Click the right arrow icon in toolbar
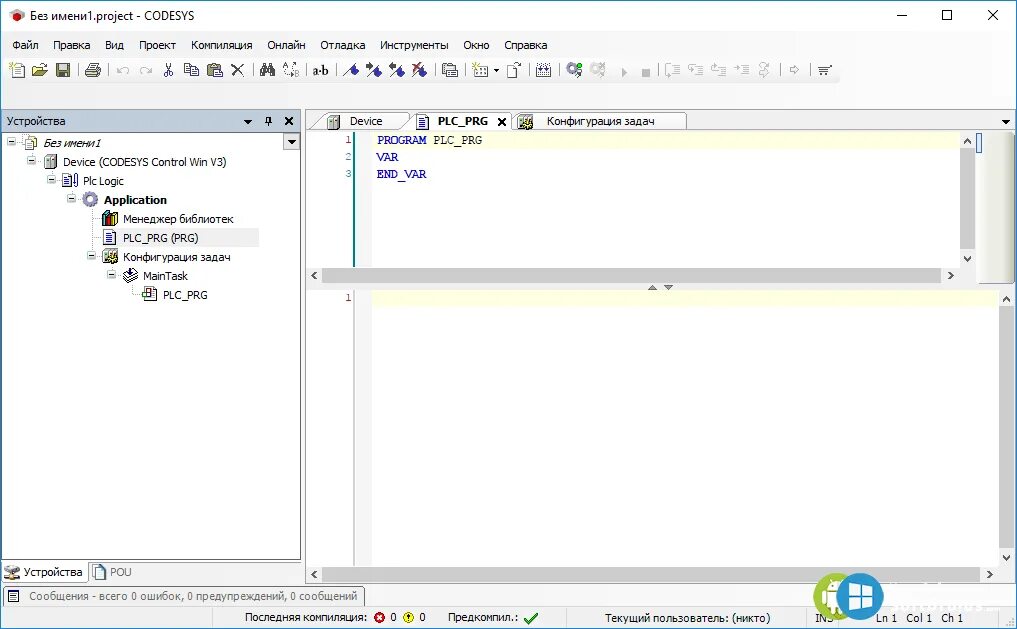 795,70
